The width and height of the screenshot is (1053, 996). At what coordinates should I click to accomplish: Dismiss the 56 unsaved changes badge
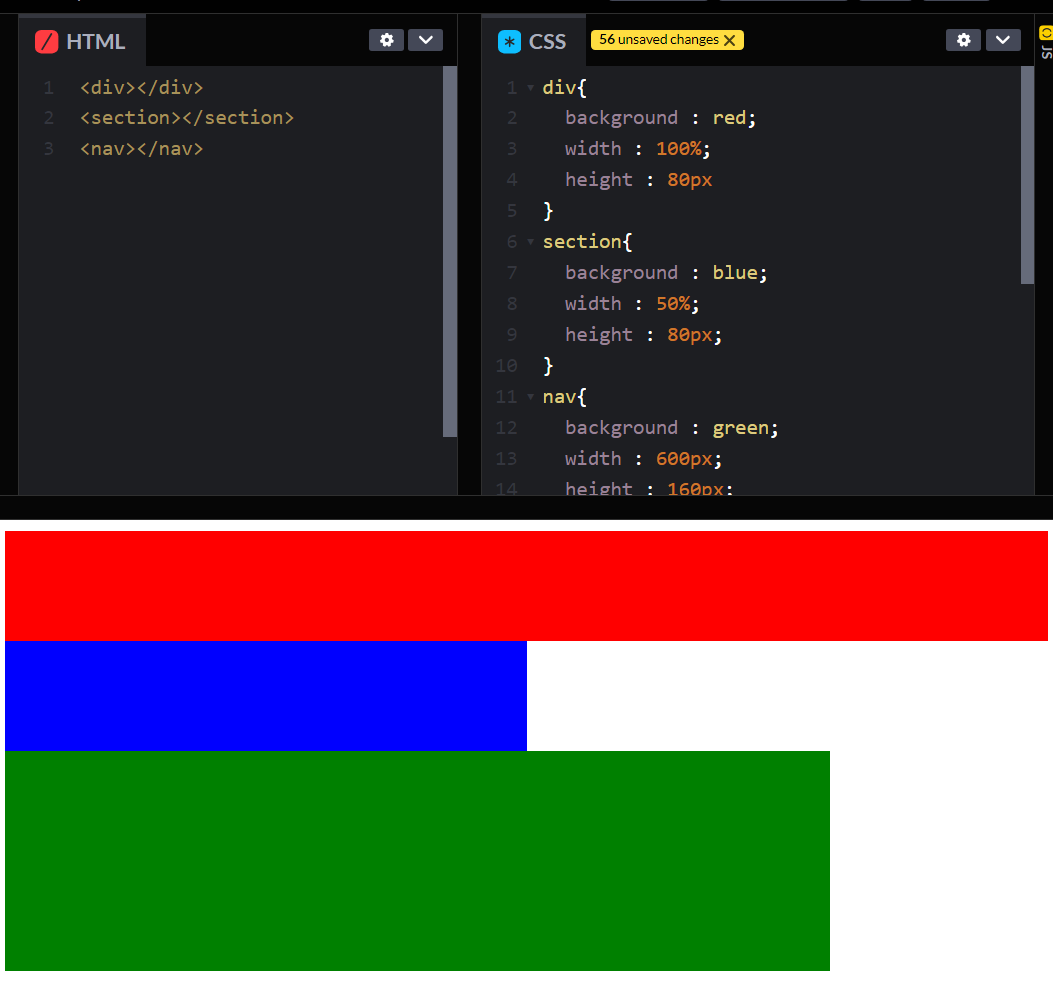[x=730, y=40]
